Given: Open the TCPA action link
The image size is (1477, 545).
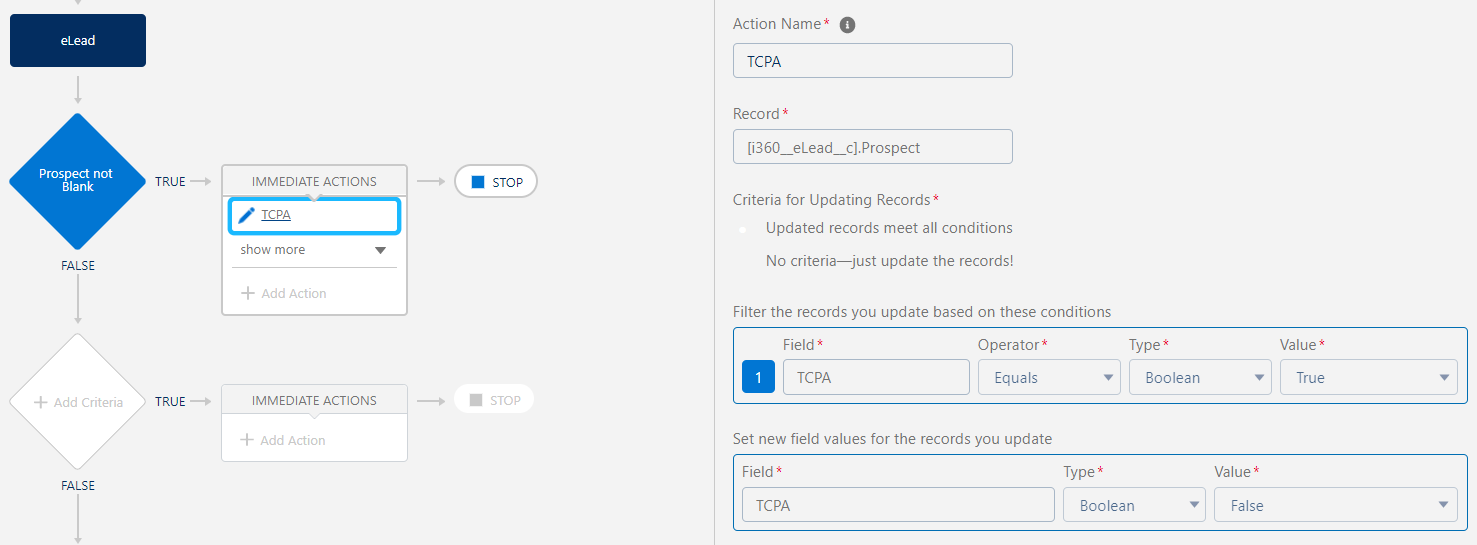Looking at the screenshot, I should (276, 215).
